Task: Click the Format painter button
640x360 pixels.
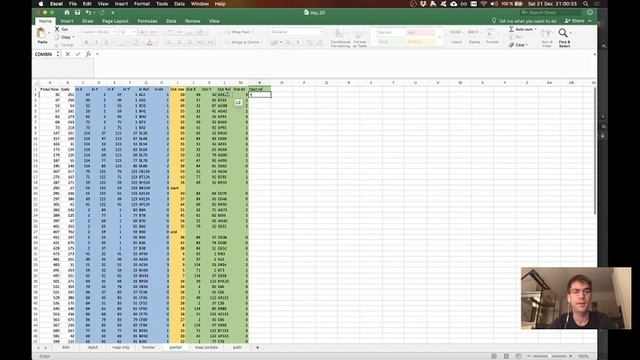Action: pyautogui.click(x=65, y=44)
